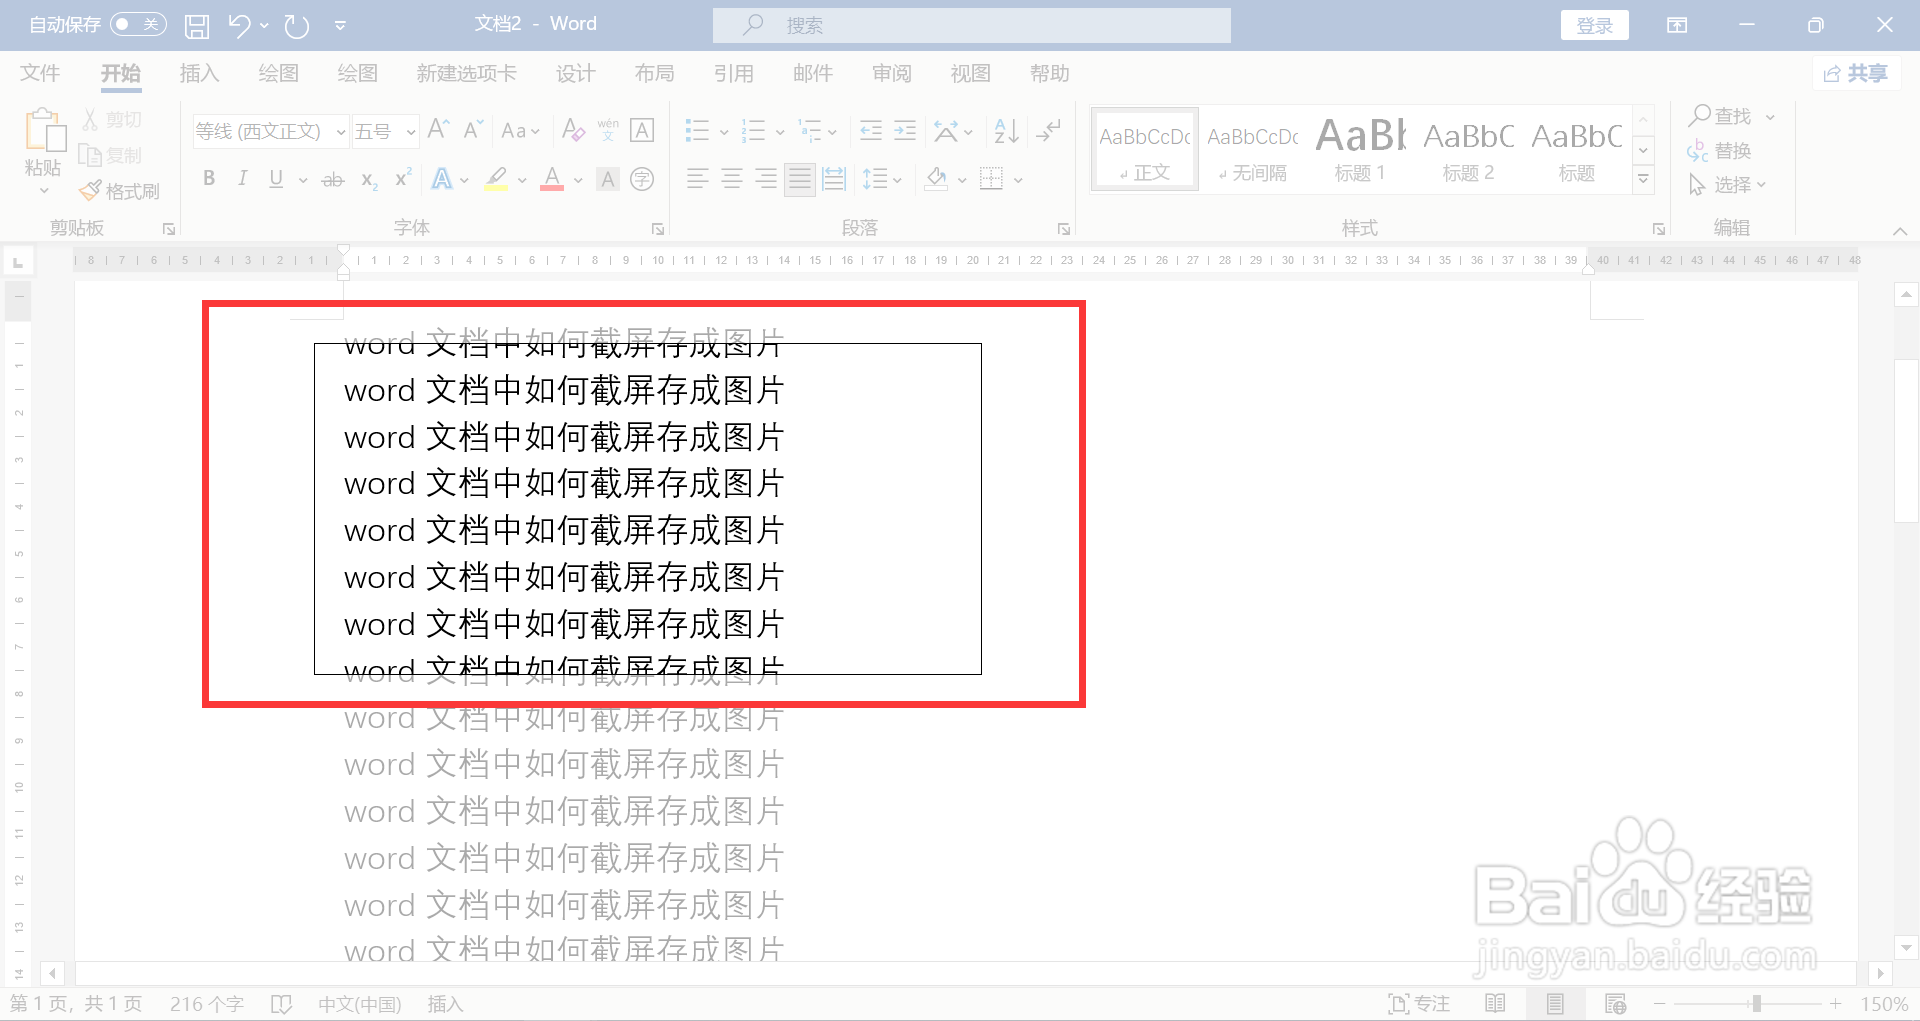Image resolution: width=1920 pixels, height=1021 pixels.
Task: Click the Sort icon in paragraph group
Action: tap(1005, 130)
